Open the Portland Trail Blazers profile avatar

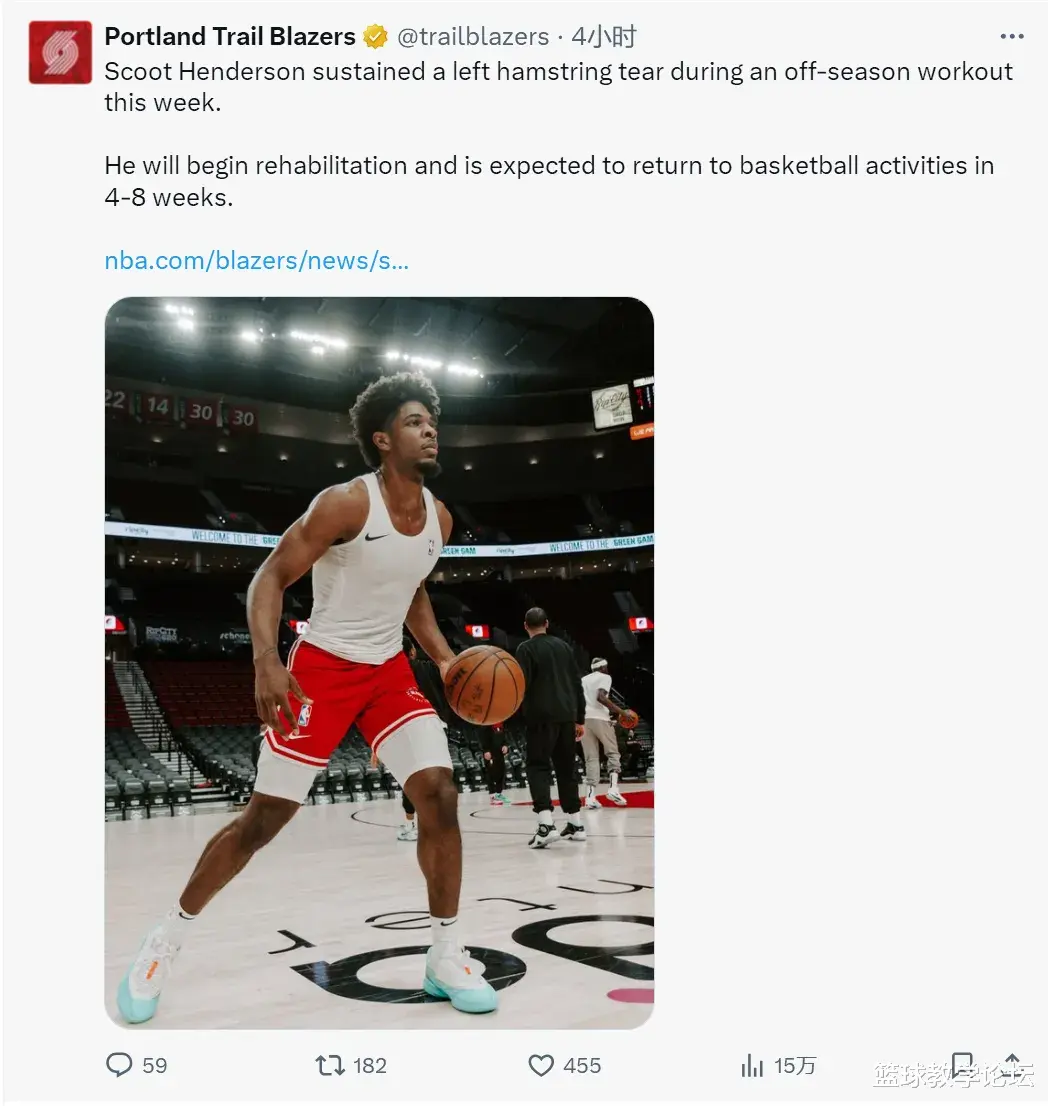[60, 52]
